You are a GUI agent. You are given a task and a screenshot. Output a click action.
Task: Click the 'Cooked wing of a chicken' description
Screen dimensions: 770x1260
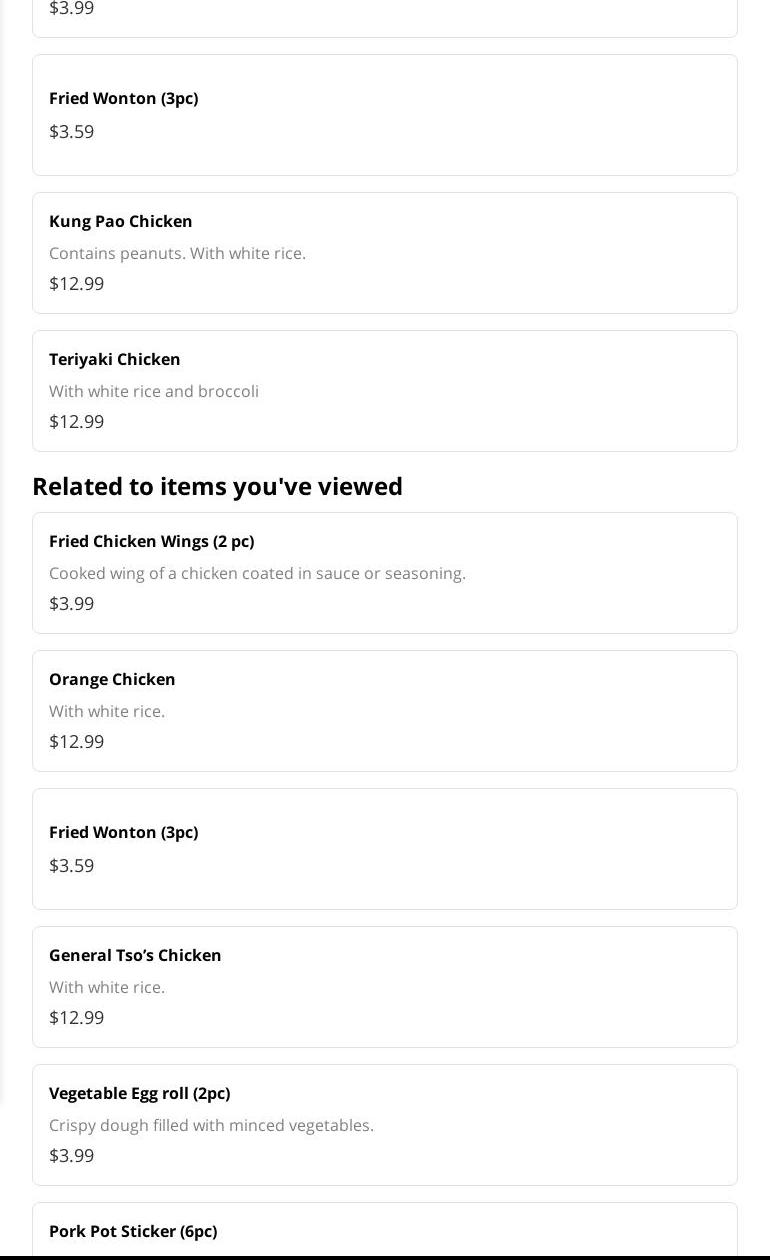tap(257, 573)
